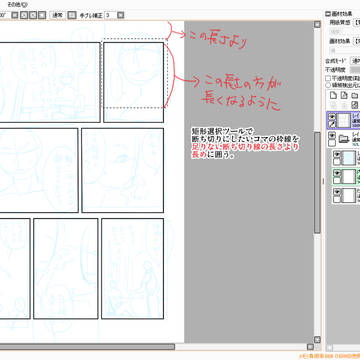Click the canvas scroll-up arrow
Image resolution: width=360 pixels, height=360 pixels.
click(x=317, y=24)
